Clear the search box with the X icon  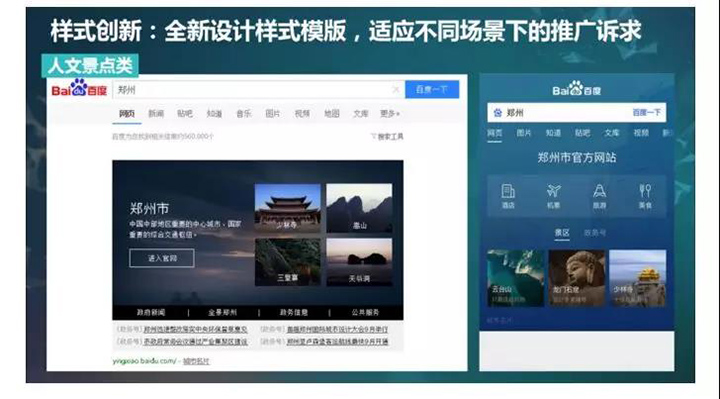click(396, 90)
